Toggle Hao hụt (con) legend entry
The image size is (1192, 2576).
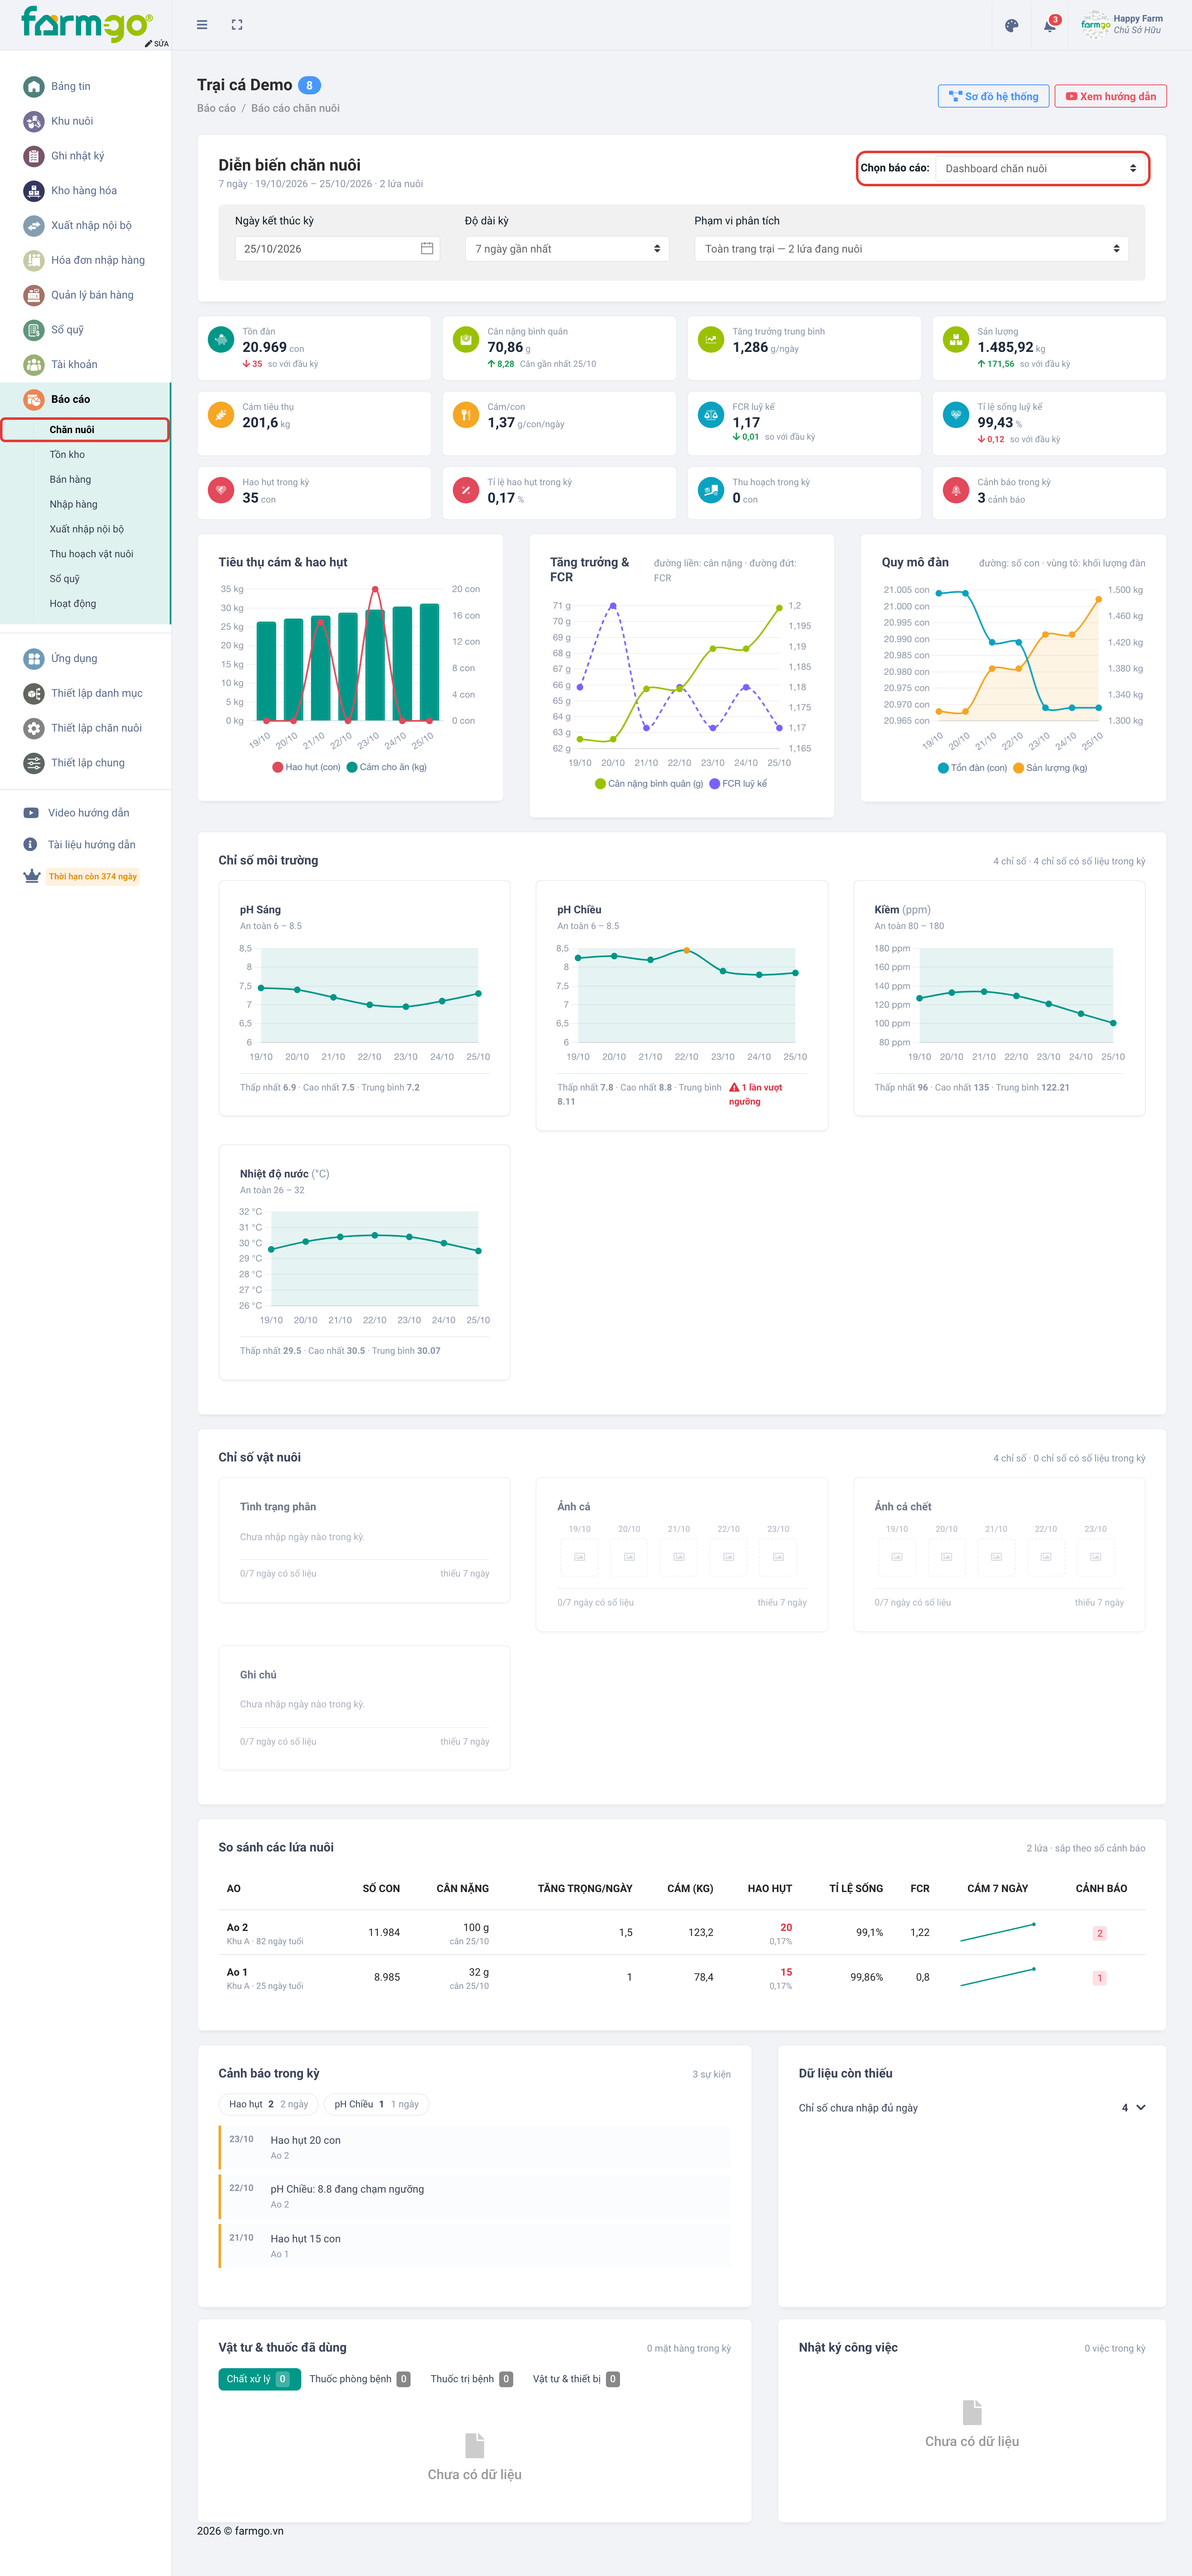pos(306,768)
